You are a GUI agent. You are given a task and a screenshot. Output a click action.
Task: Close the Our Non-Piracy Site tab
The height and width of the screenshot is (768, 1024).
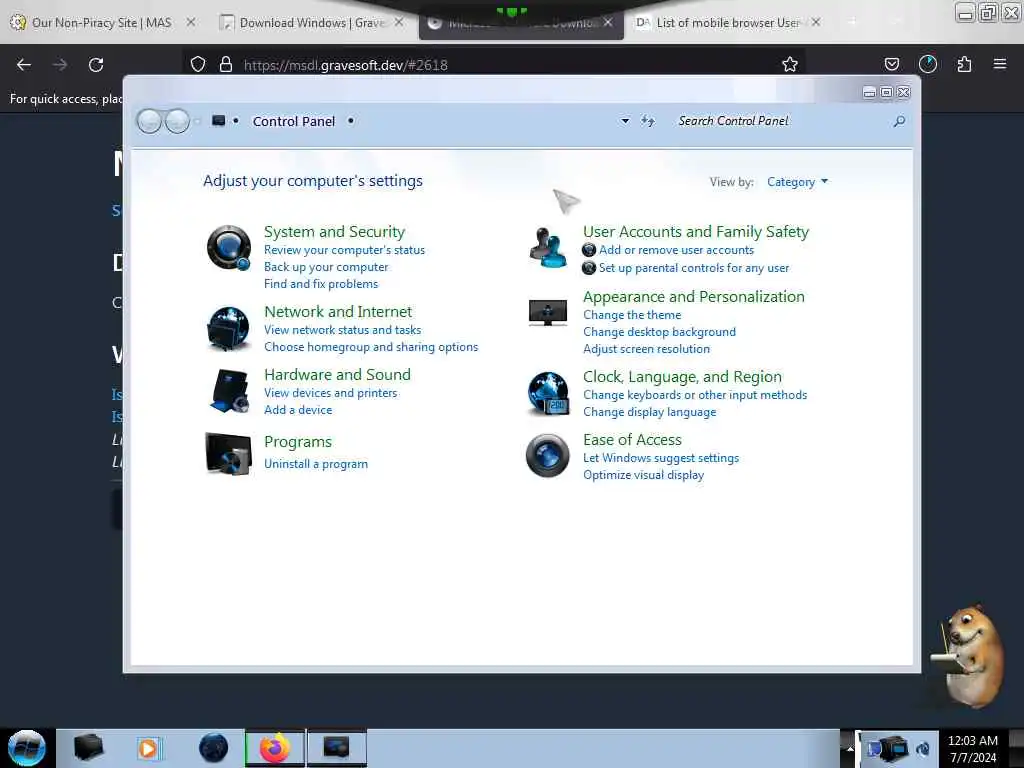[x=190, y=22]
